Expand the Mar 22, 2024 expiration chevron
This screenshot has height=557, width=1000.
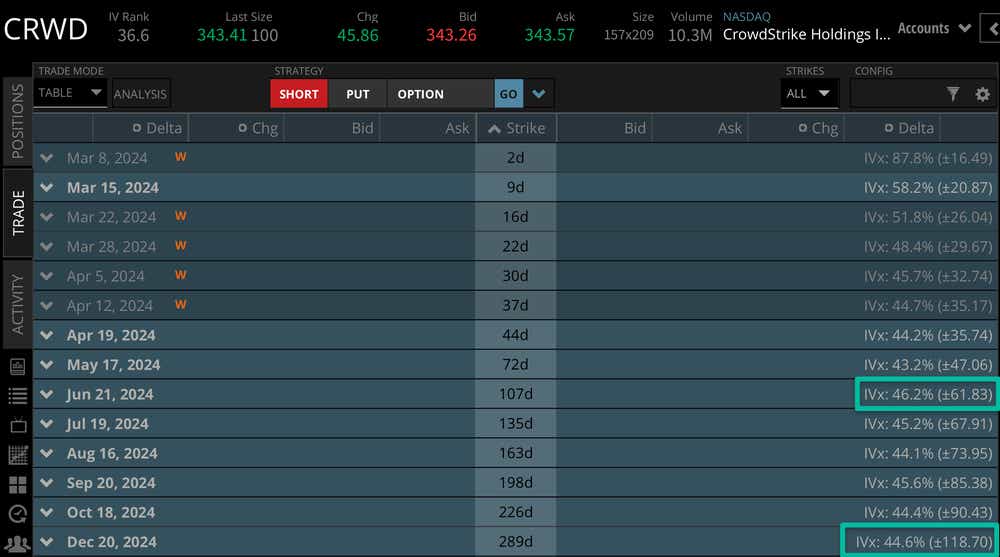(47, 217)
